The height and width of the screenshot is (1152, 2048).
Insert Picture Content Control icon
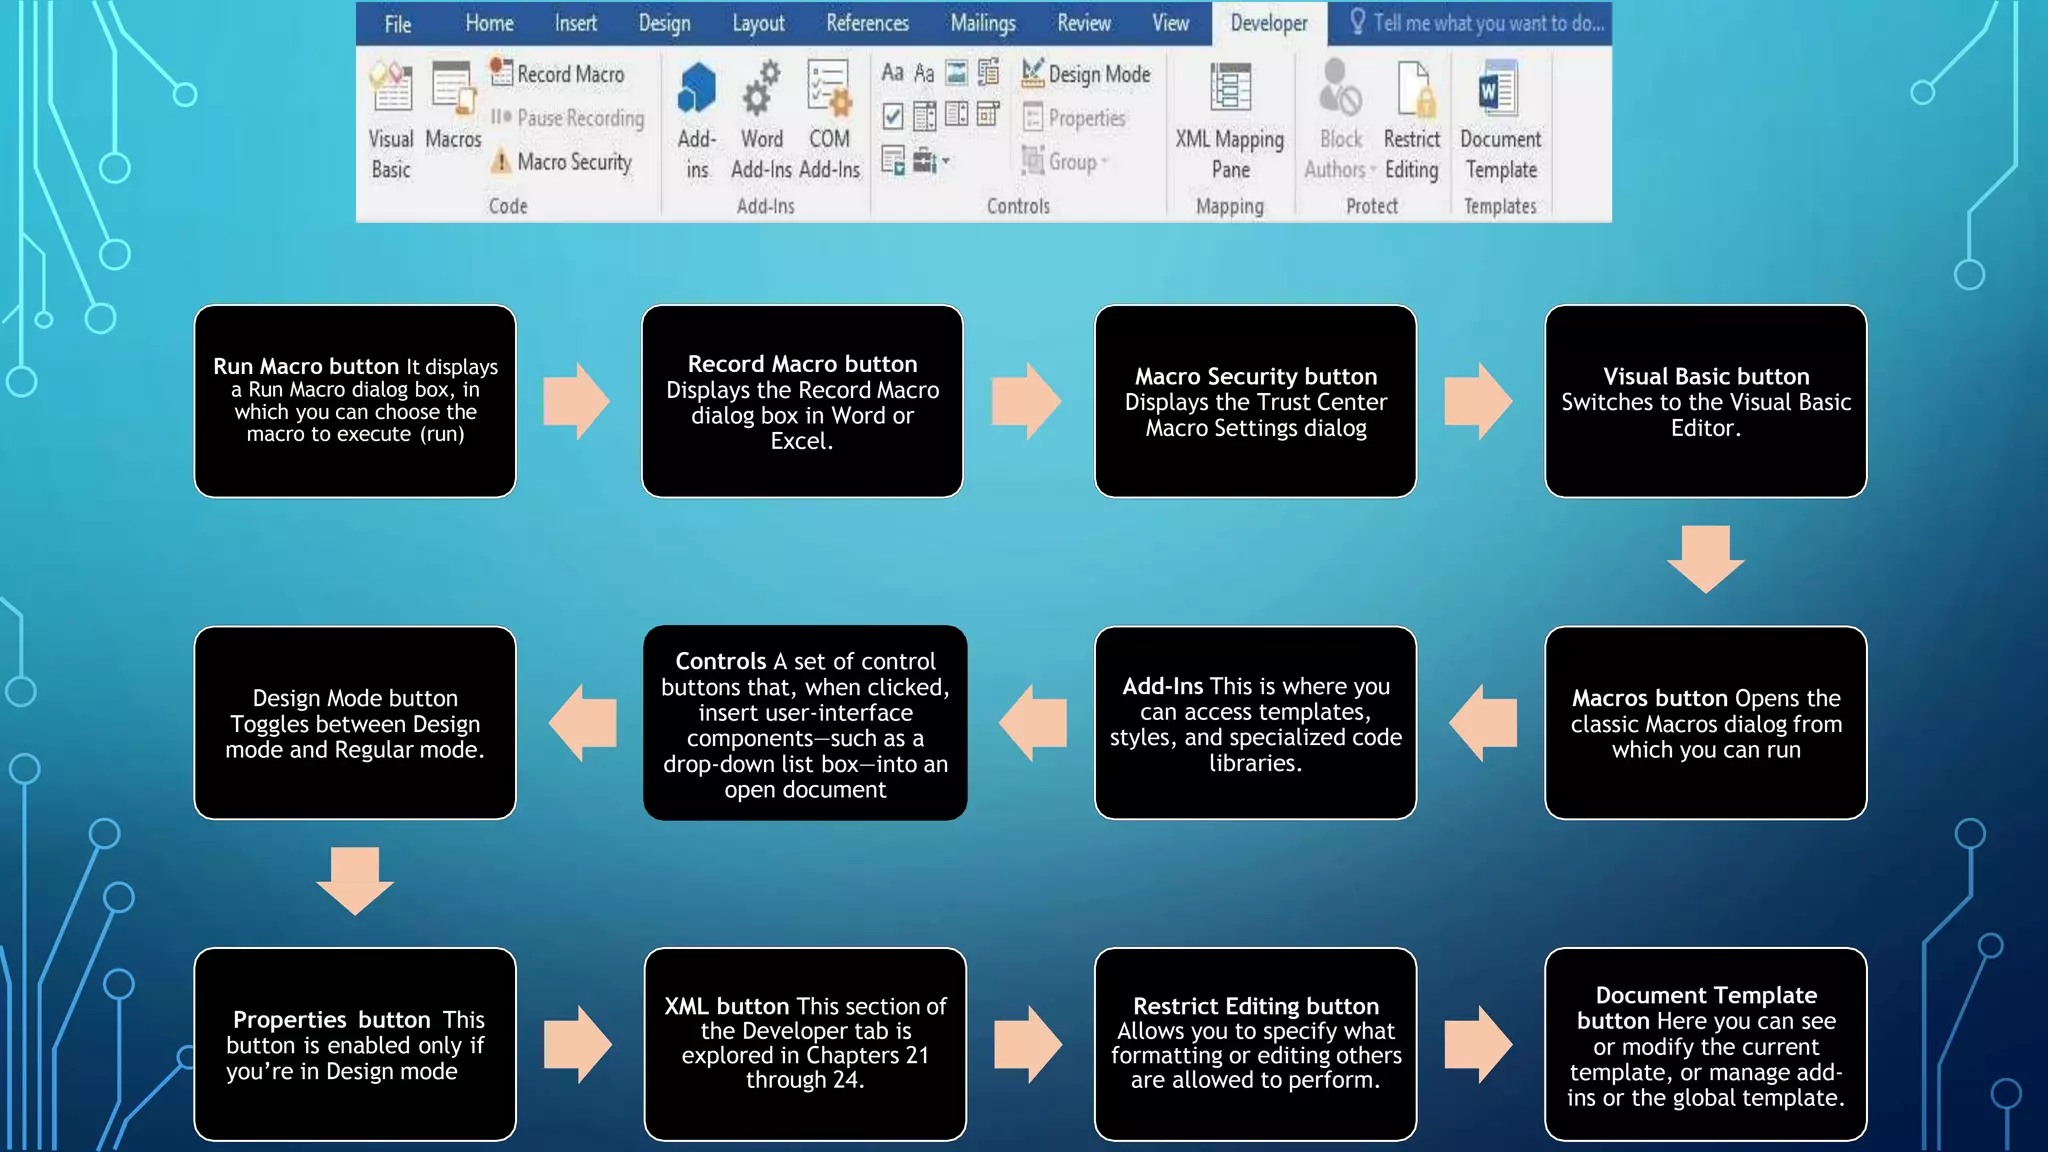coord(957,73)
